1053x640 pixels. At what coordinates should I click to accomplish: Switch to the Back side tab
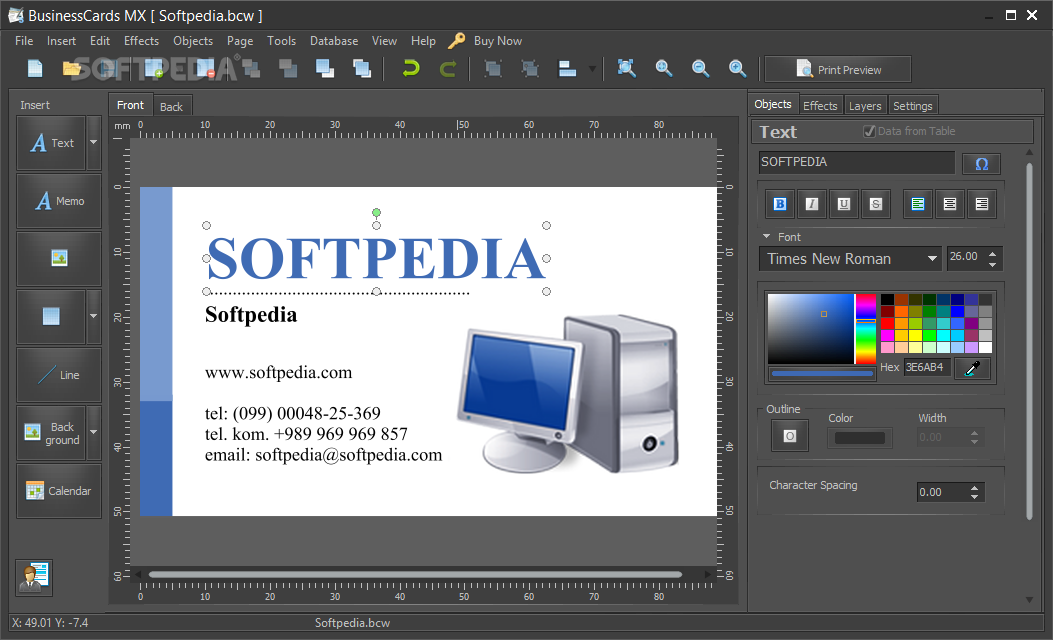coord(171,107)
